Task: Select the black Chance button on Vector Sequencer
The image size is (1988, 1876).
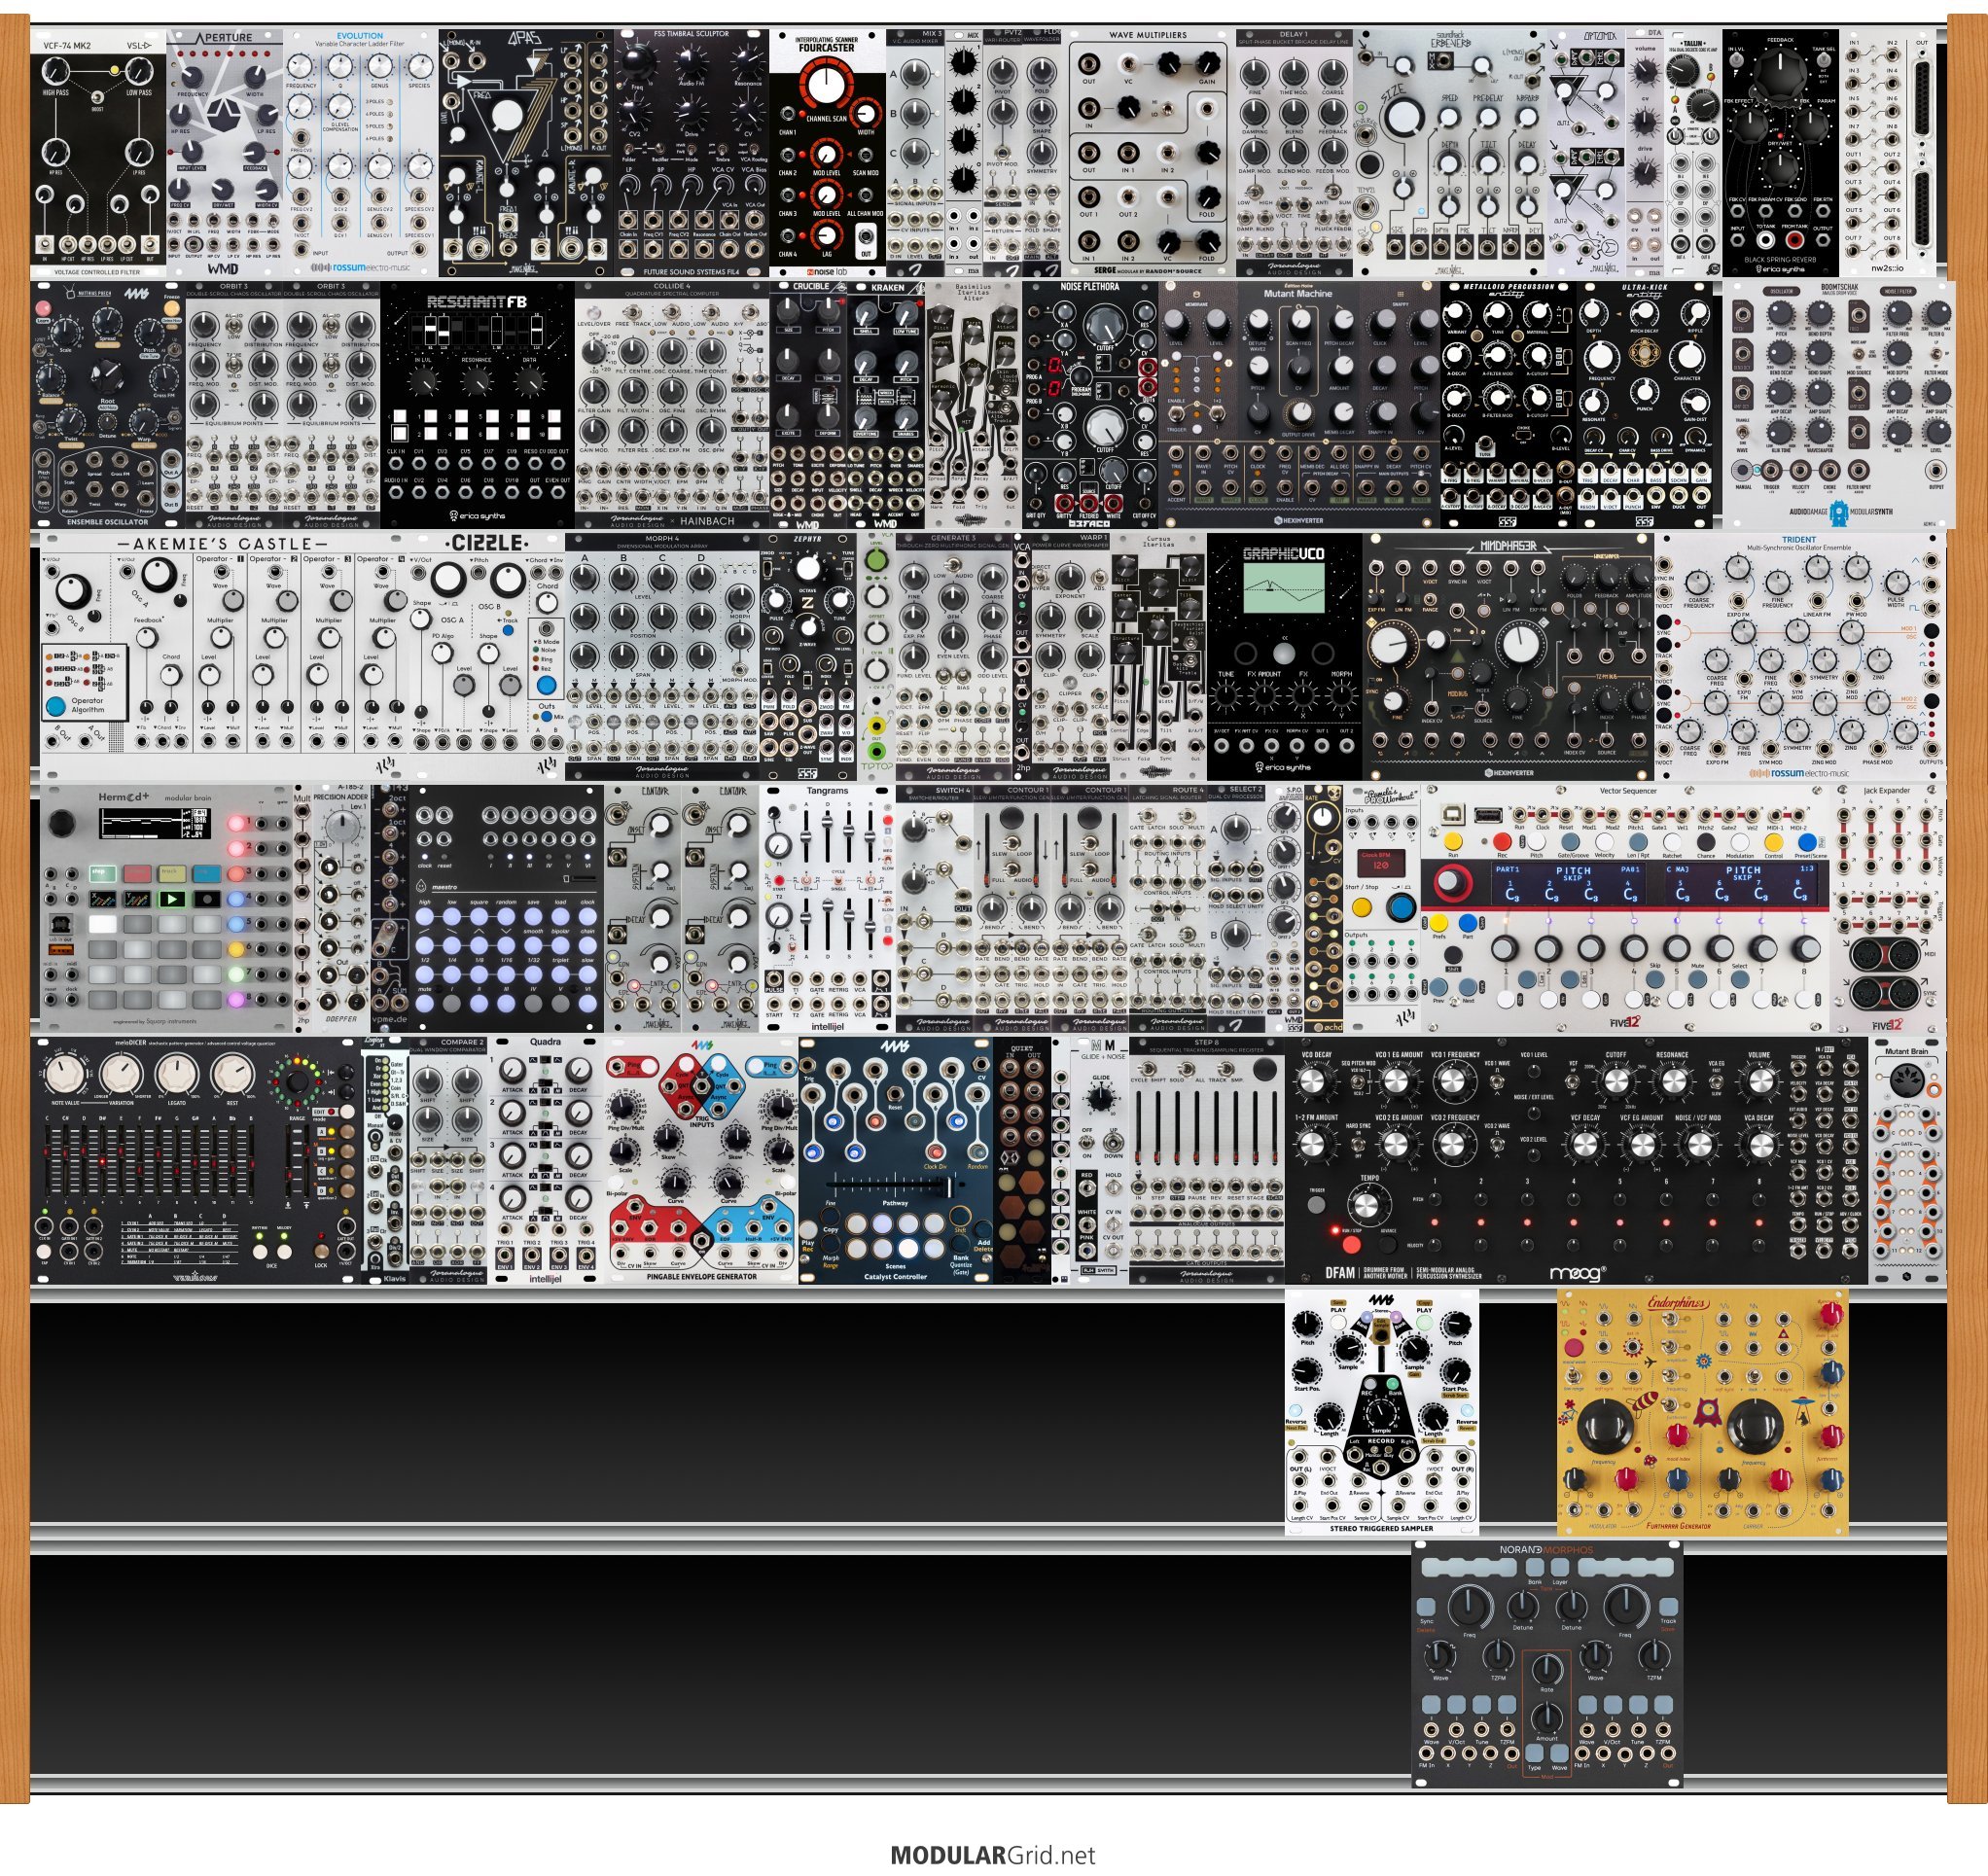Action: (1706, 843)
